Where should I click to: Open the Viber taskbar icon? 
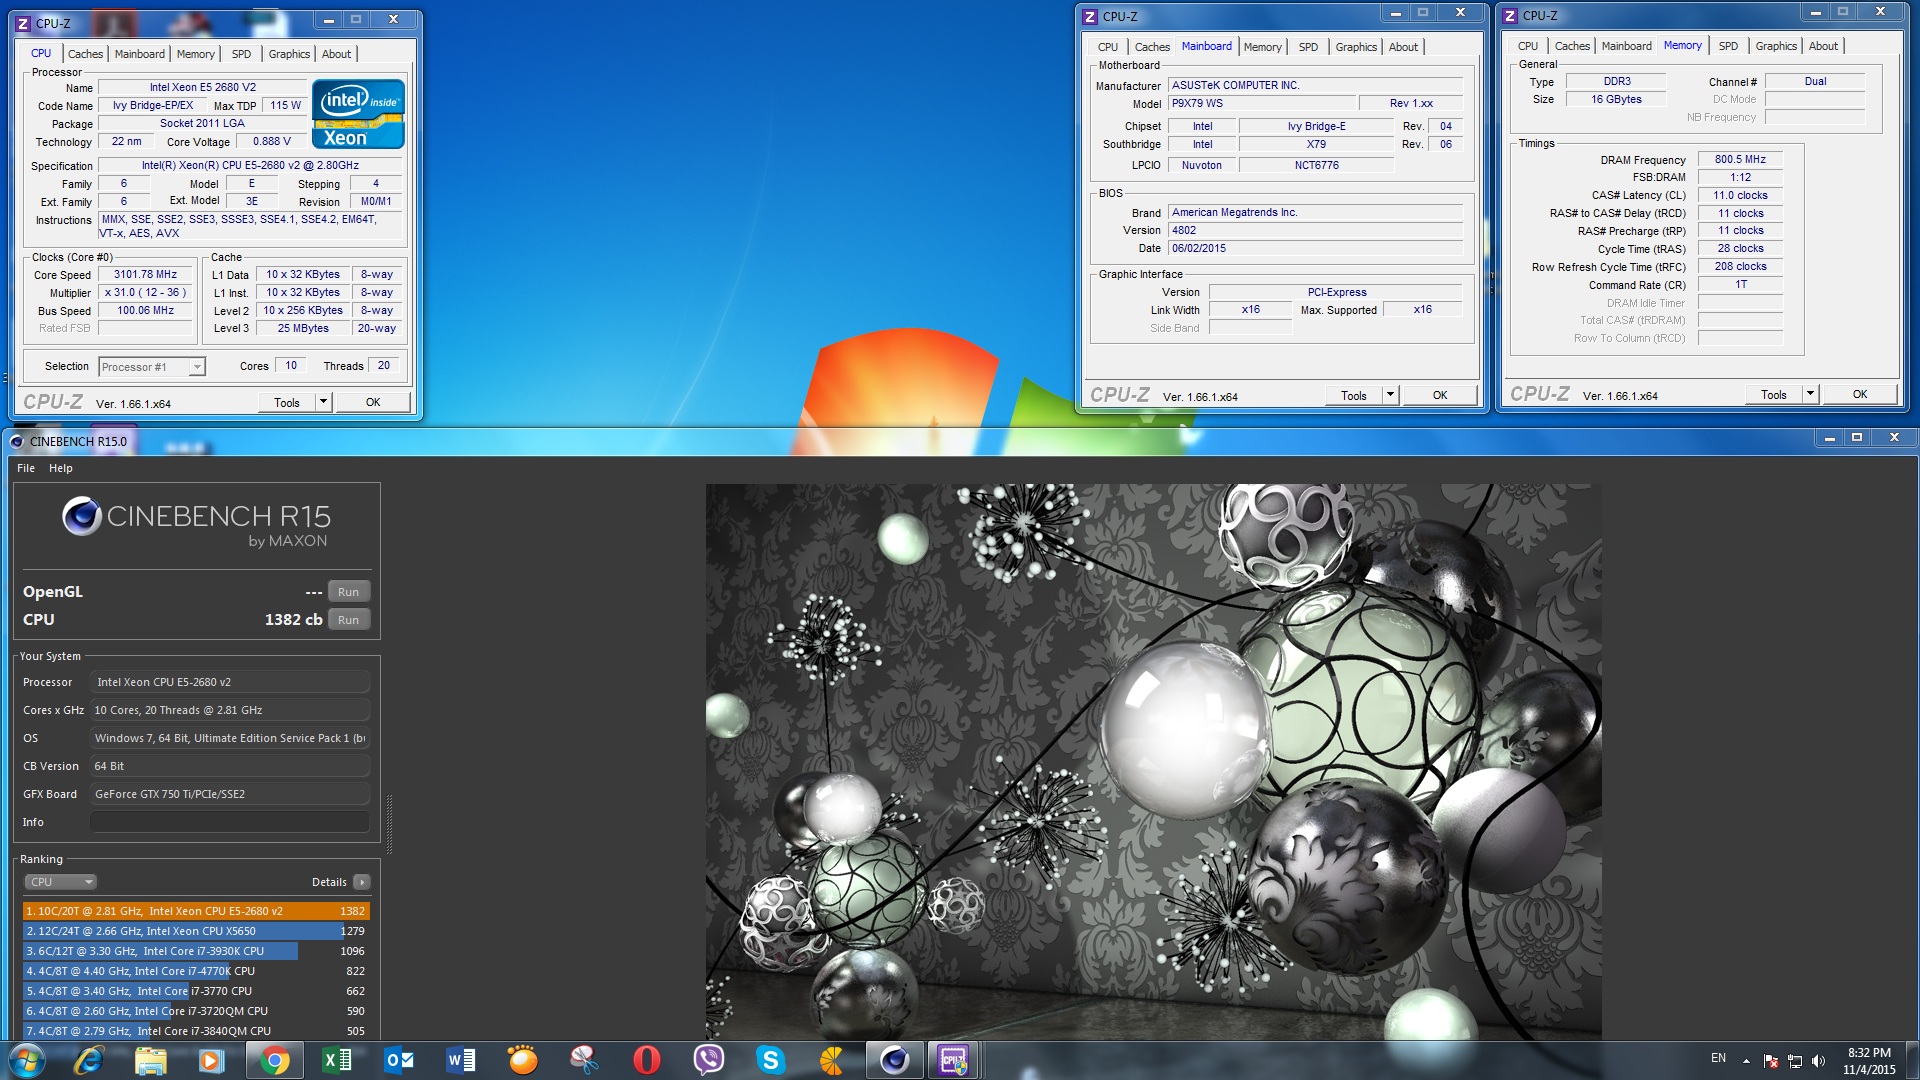pyautogui.click(x=708, y=1060)
